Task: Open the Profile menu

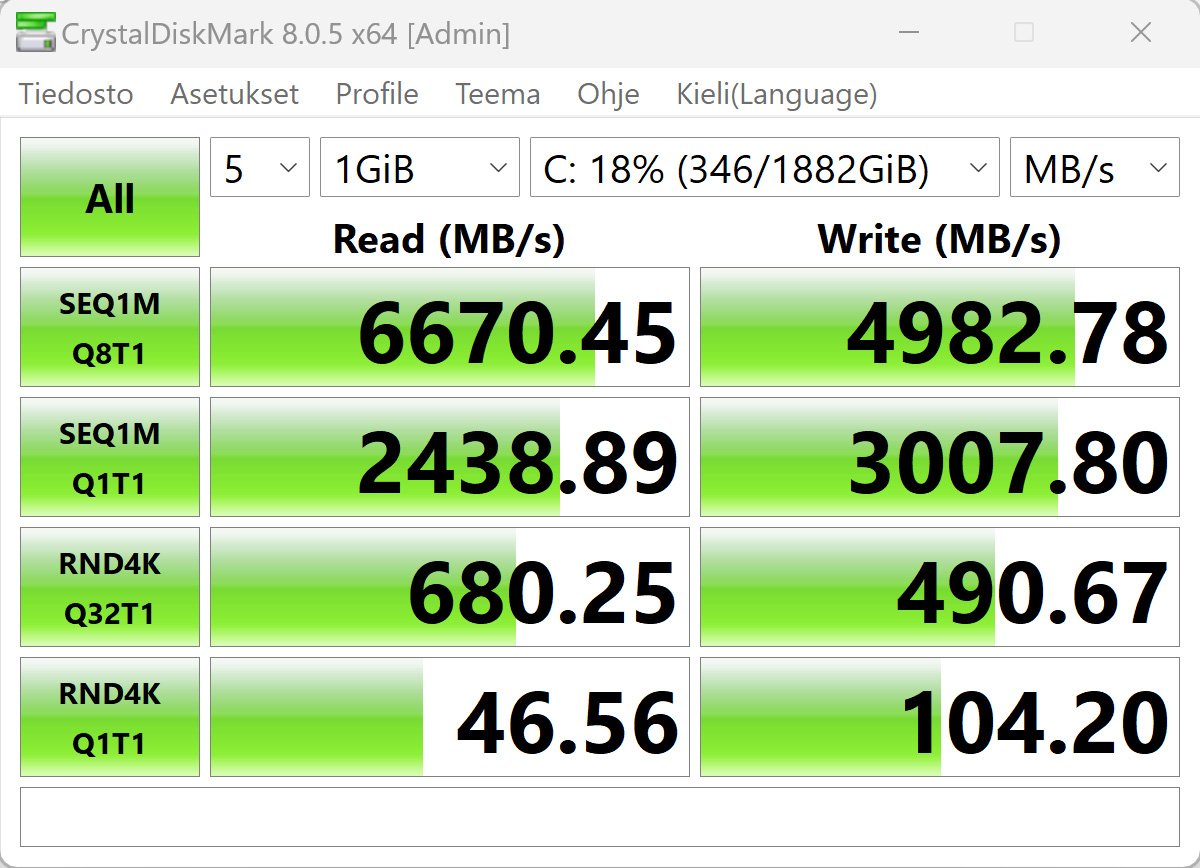Action: coord(377,95)
